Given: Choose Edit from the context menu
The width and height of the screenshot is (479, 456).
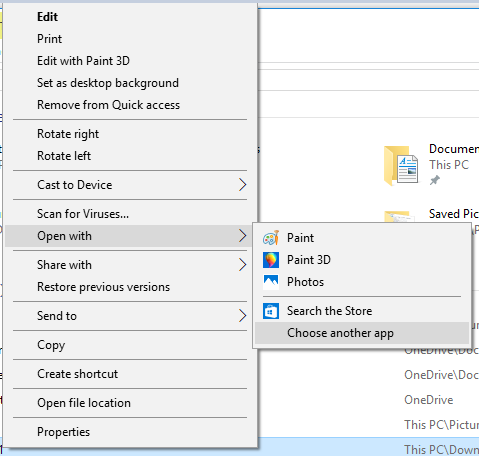Looking at the screenshot, I should (130, 17).
